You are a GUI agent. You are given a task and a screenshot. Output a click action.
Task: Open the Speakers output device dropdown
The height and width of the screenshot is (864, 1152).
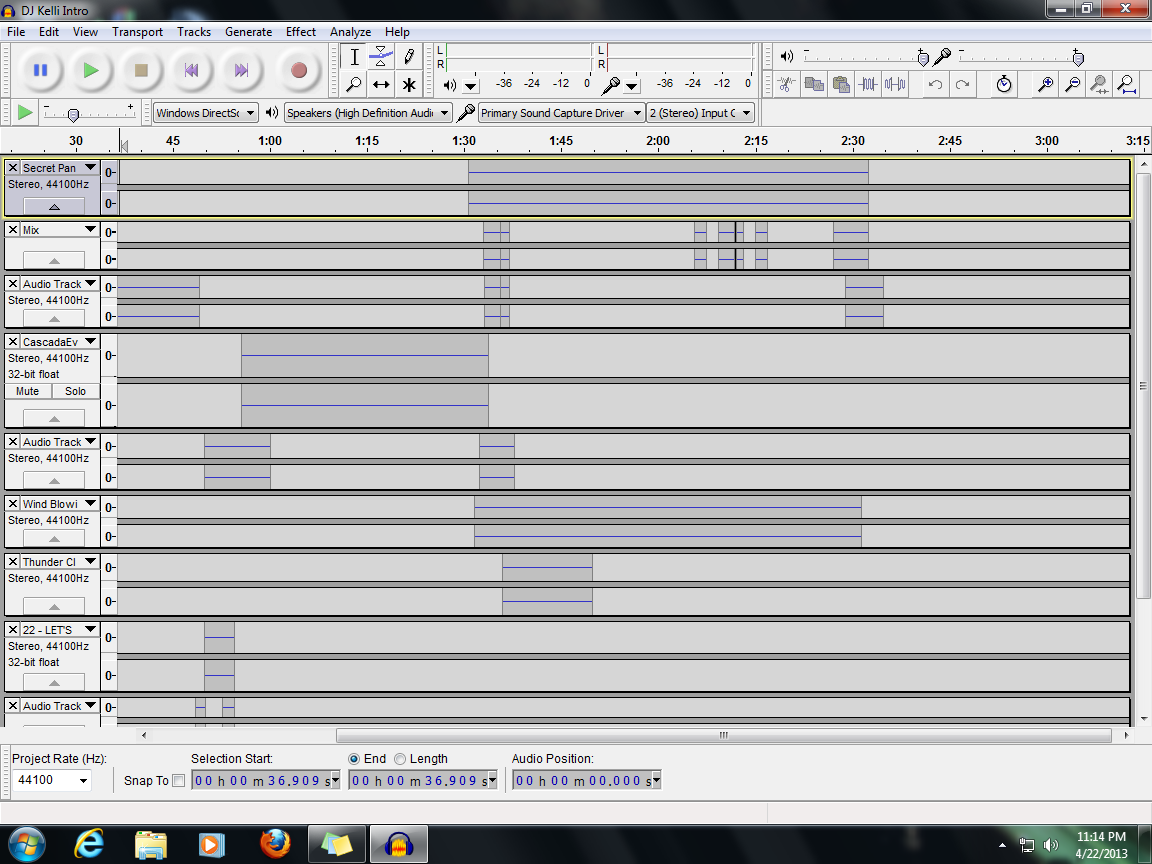[367, 112]
